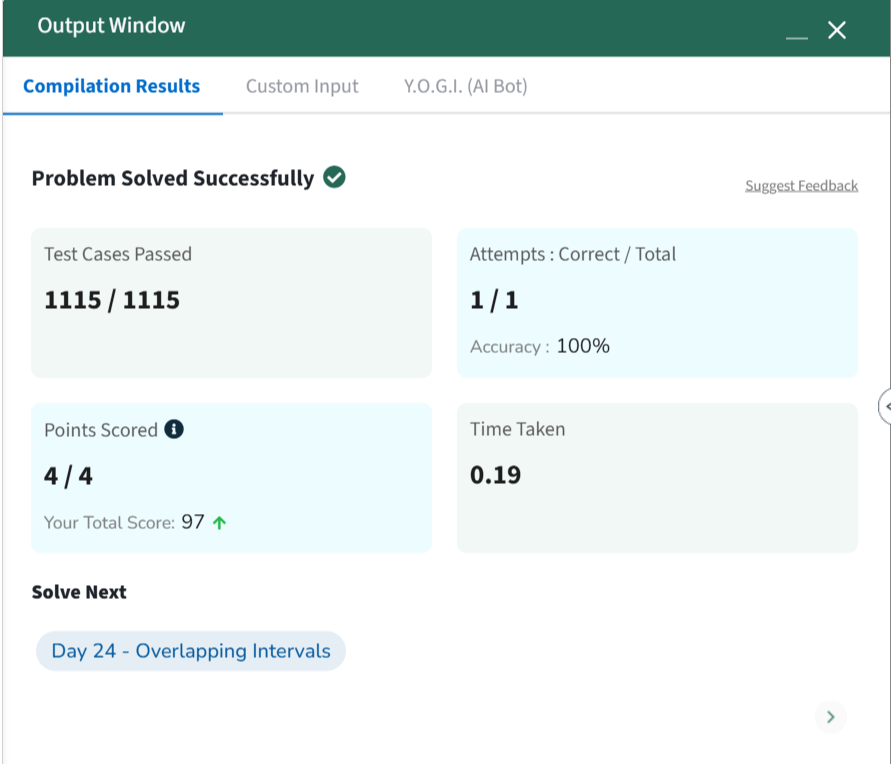Screen dimensions: 891x764
Task: Close the Output Window
Action: (836, 30)
